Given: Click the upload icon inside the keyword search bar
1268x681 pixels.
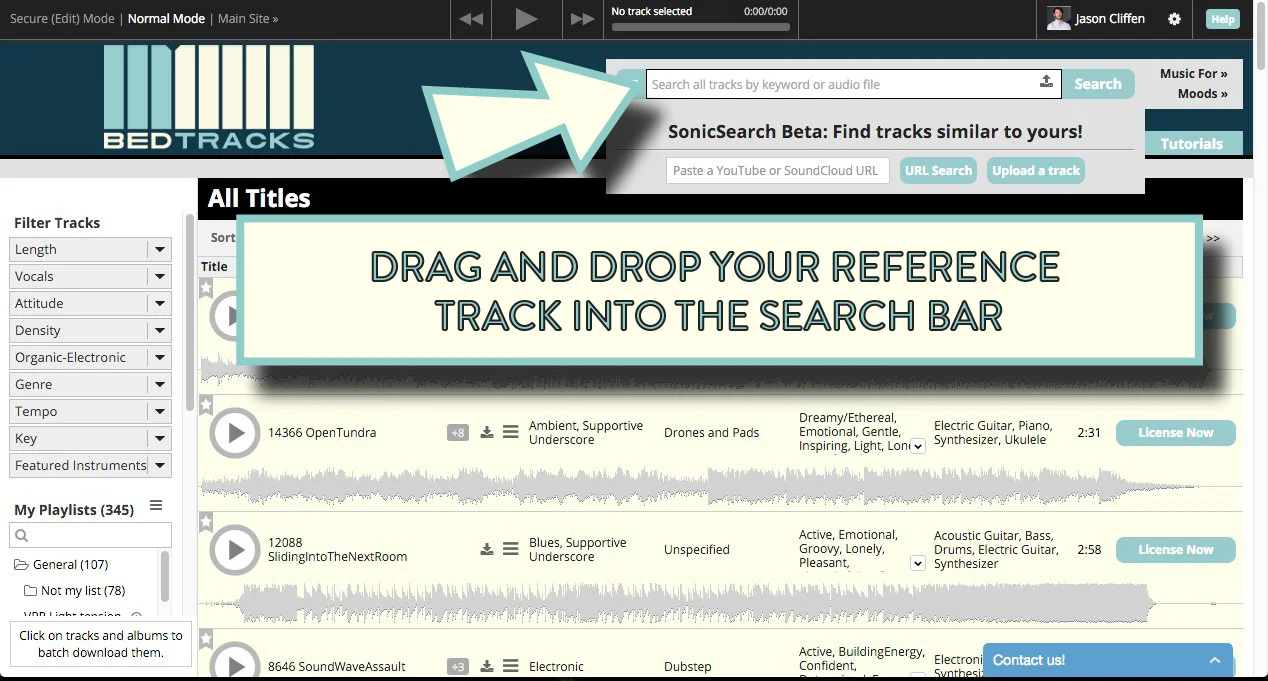Looking at the screenshot, I should (1046, 83).
